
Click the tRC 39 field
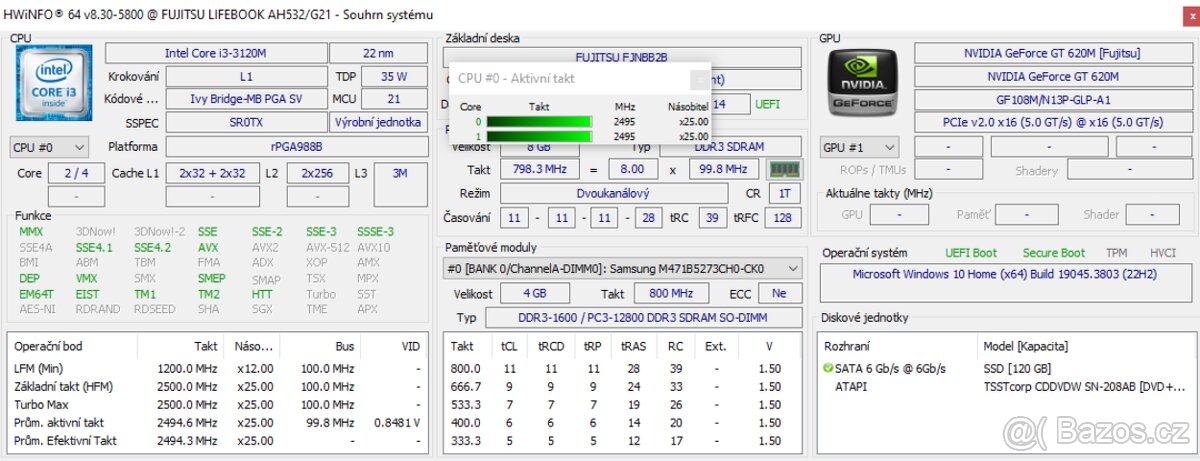pyautogui.click(x=712, y=217)
